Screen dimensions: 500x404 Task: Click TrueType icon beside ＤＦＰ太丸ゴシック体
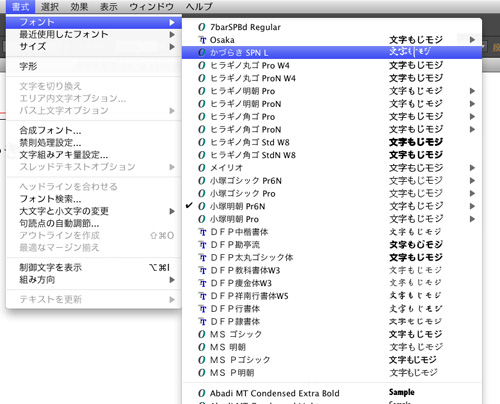coord(202,258)
